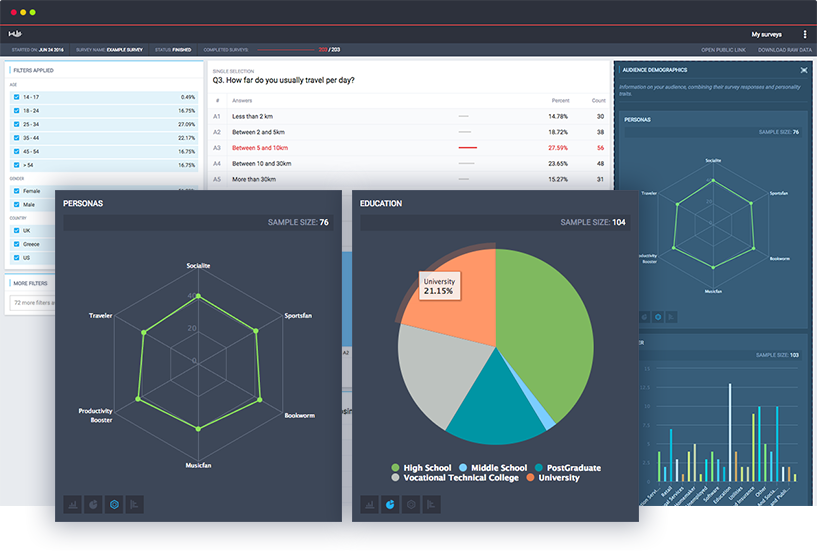
Task: Switch Personas panel to pie chart view
Action: click(93, 504)
